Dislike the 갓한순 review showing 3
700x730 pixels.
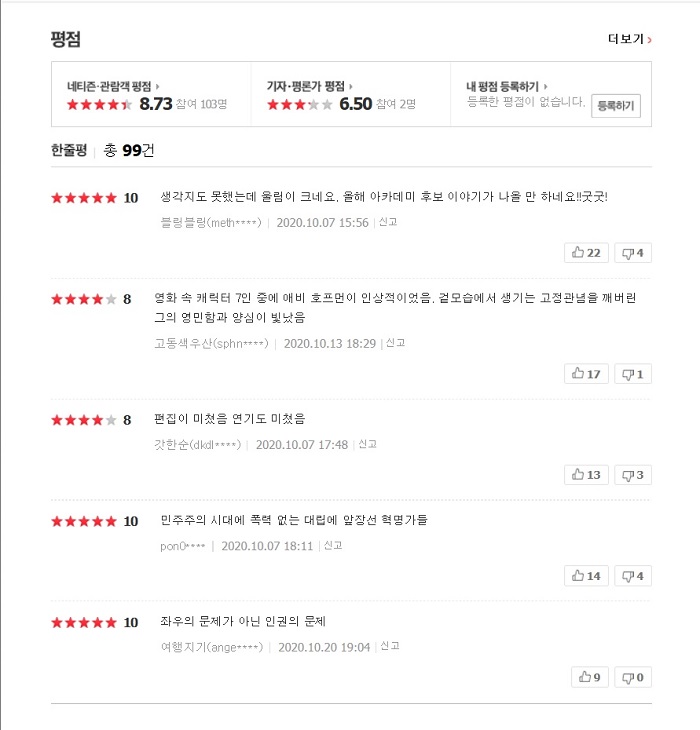[633, 475]
